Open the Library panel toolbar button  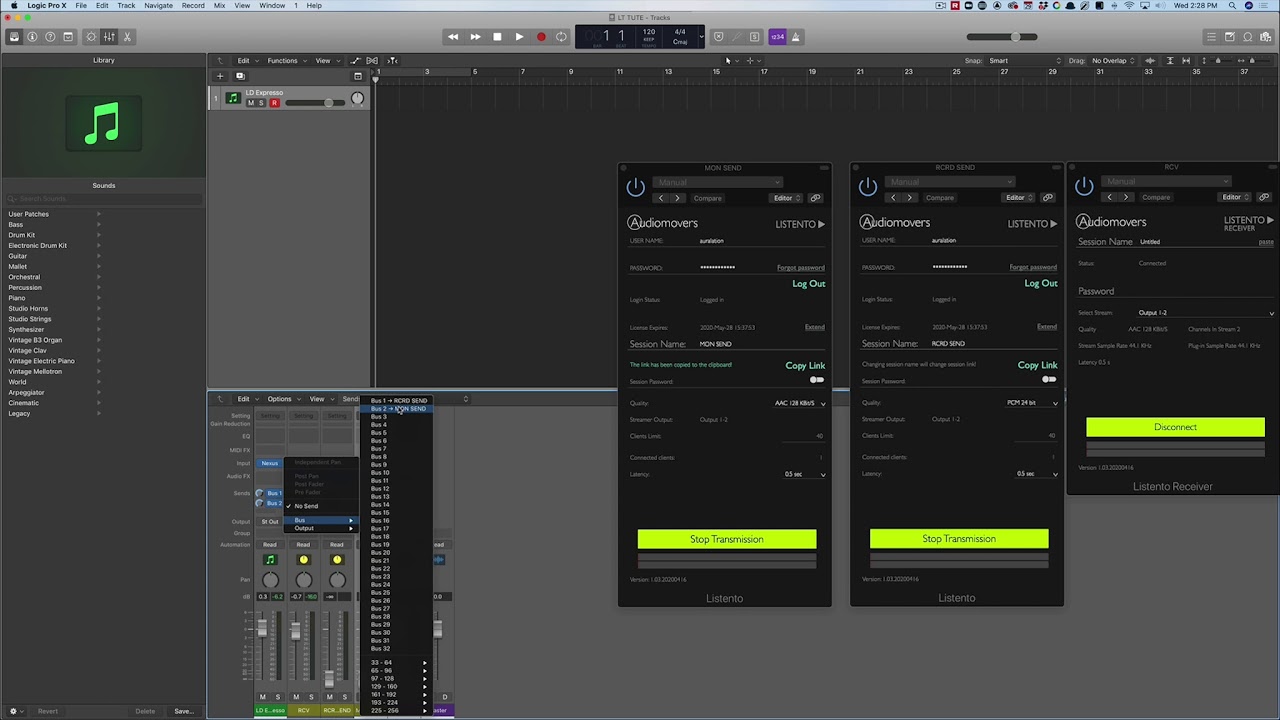point(14,37)
